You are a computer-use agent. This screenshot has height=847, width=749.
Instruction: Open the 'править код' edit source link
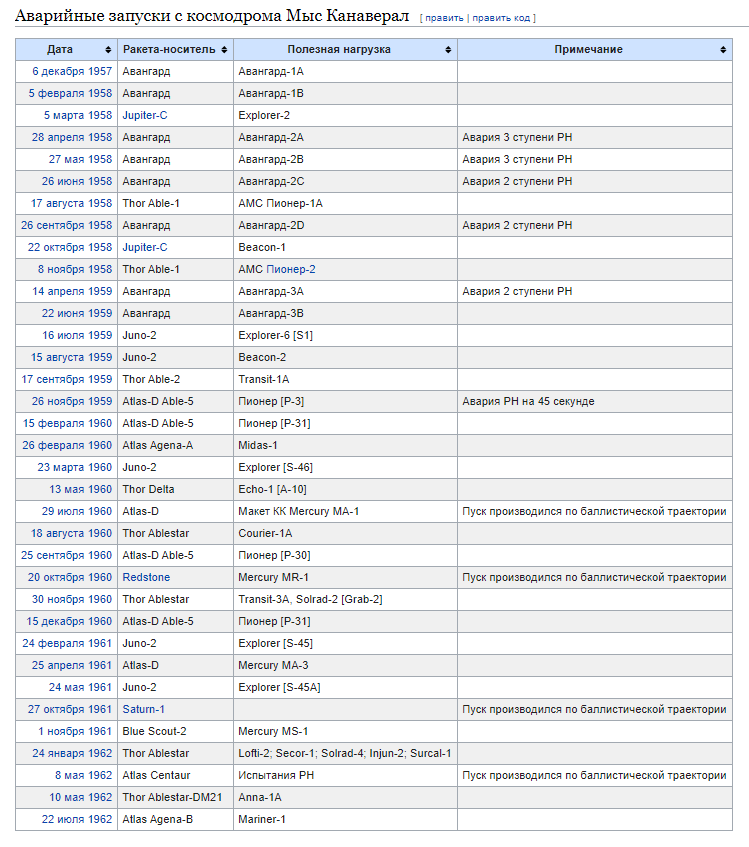tap(501, 18)
